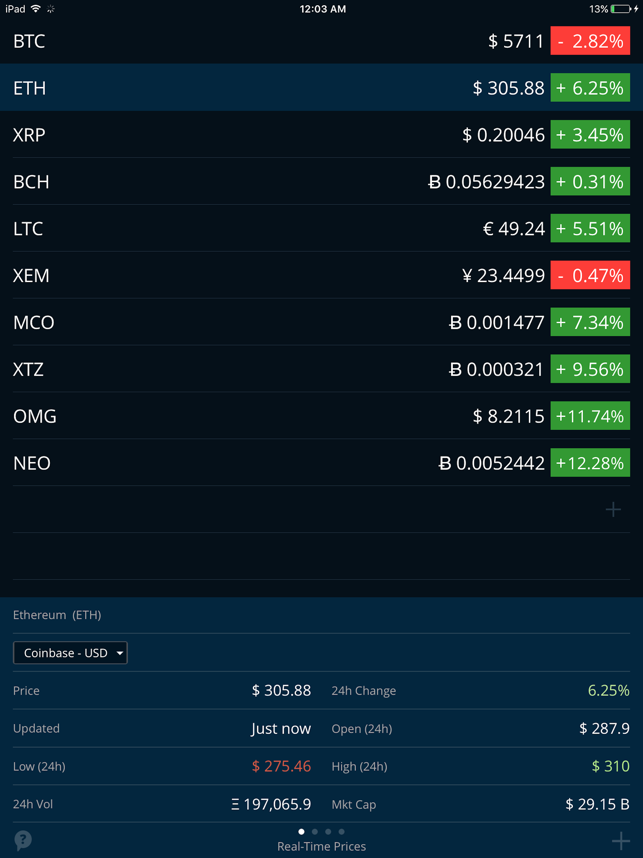Select the XTZ row
The width and height of the screenshot is (643, 858).
coord(321,369)
